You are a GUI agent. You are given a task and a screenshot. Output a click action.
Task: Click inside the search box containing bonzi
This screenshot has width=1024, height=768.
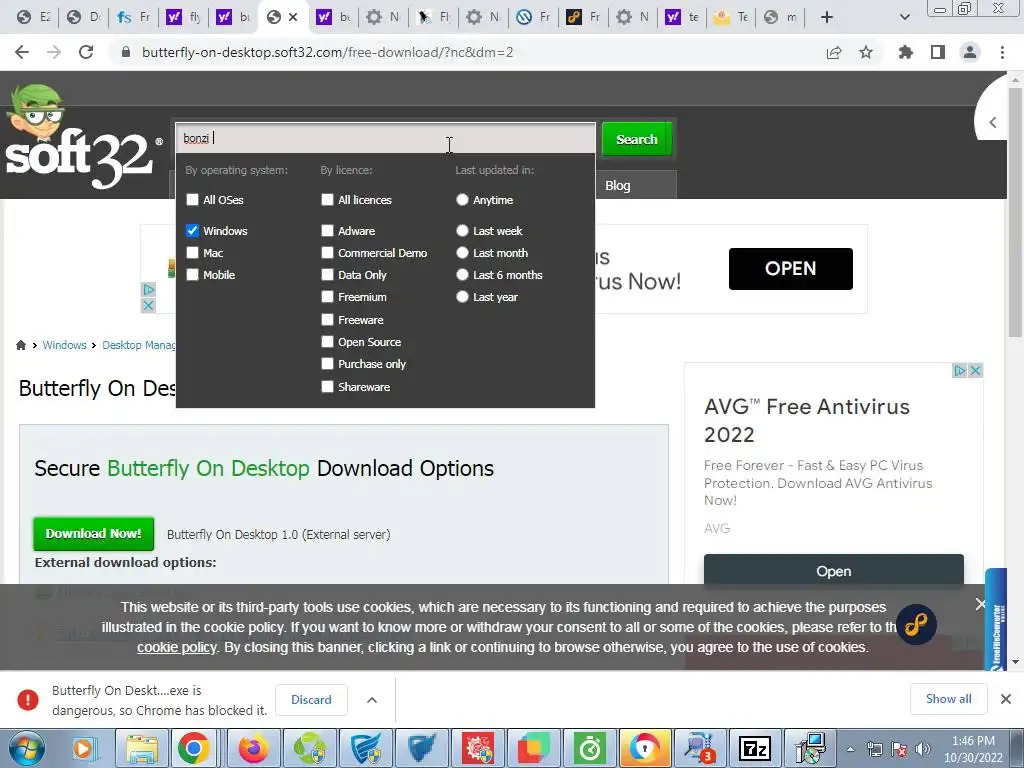coord(385,138)
